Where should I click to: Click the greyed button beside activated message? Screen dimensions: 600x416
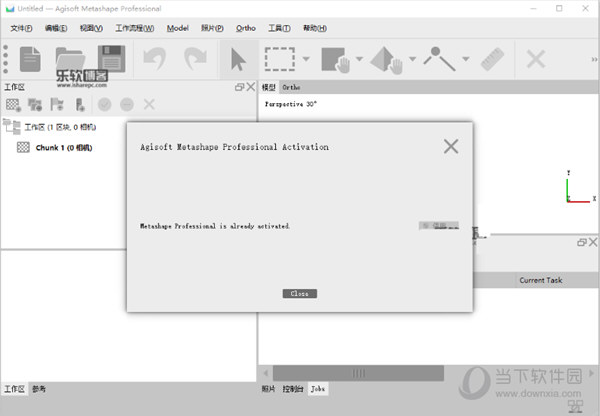(439, 226)
